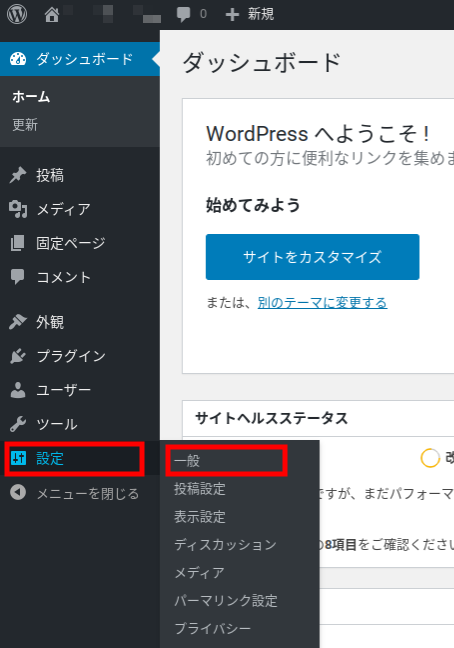Choose パーマリンク設定 in the settings flyout
This screenshot has width=454, height=648.
(x=226, y=600)
